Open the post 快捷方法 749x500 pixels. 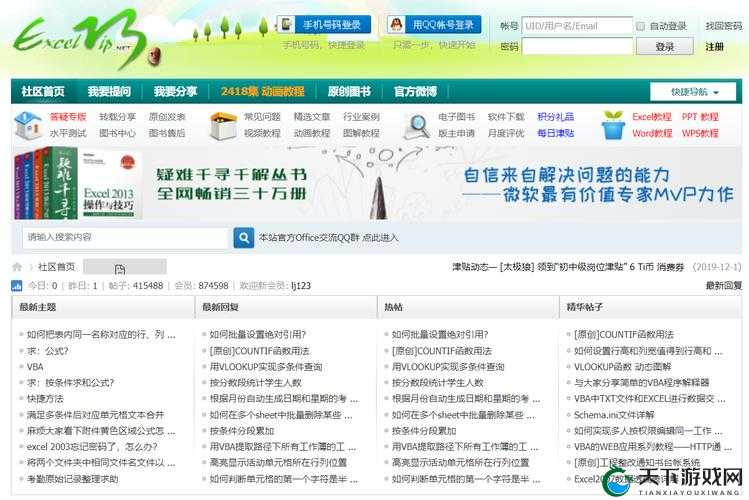45,399
